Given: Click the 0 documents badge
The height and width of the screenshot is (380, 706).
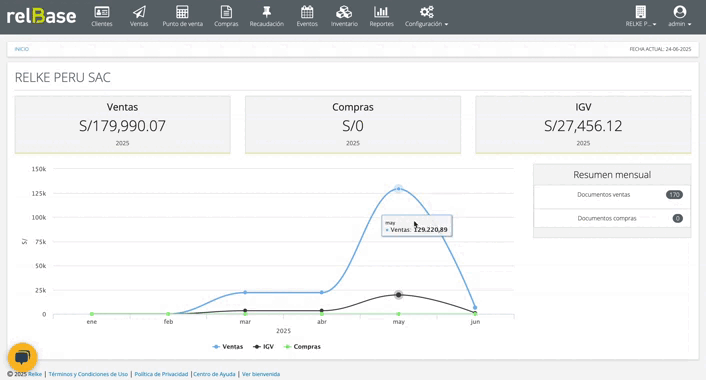Looking at the screenshot, I should [678, 218].
